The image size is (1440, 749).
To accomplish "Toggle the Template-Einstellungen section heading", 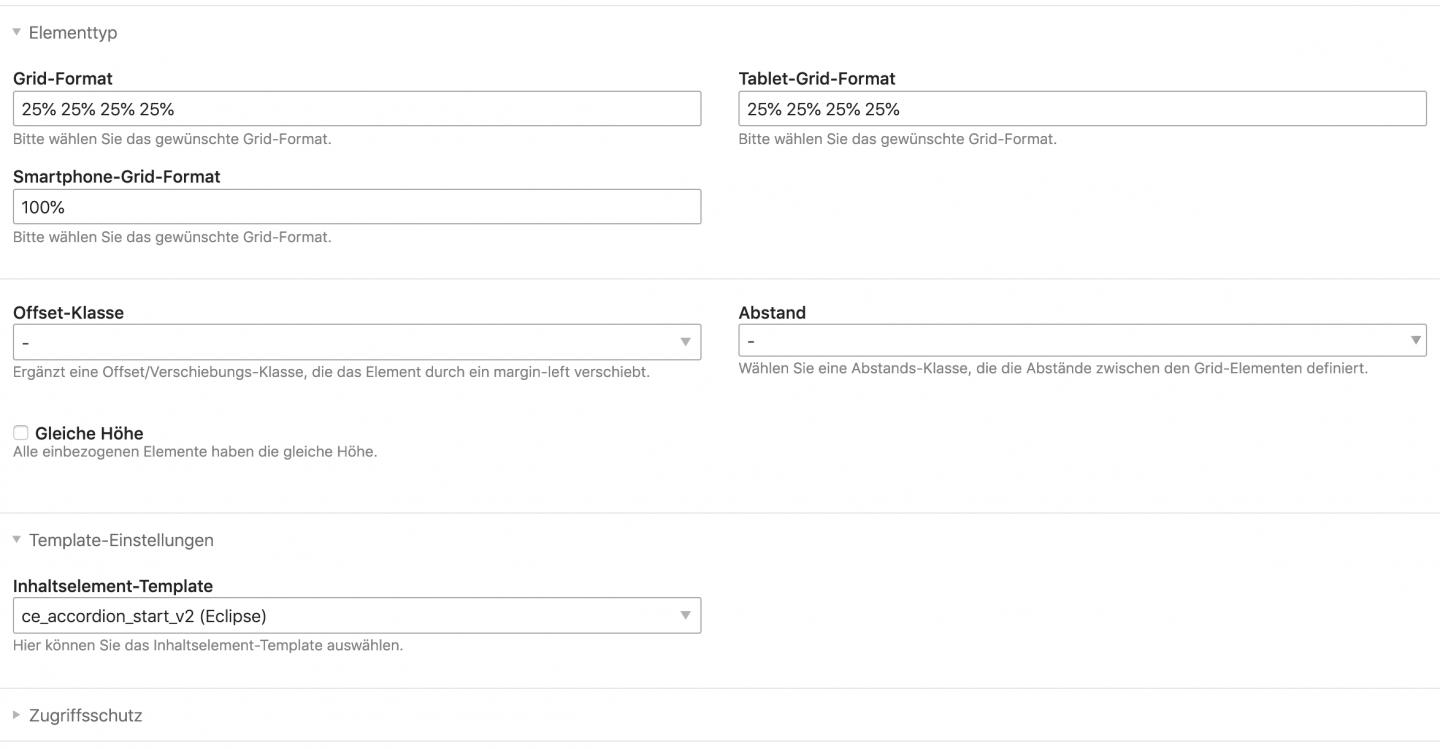I will pos(121,540).
